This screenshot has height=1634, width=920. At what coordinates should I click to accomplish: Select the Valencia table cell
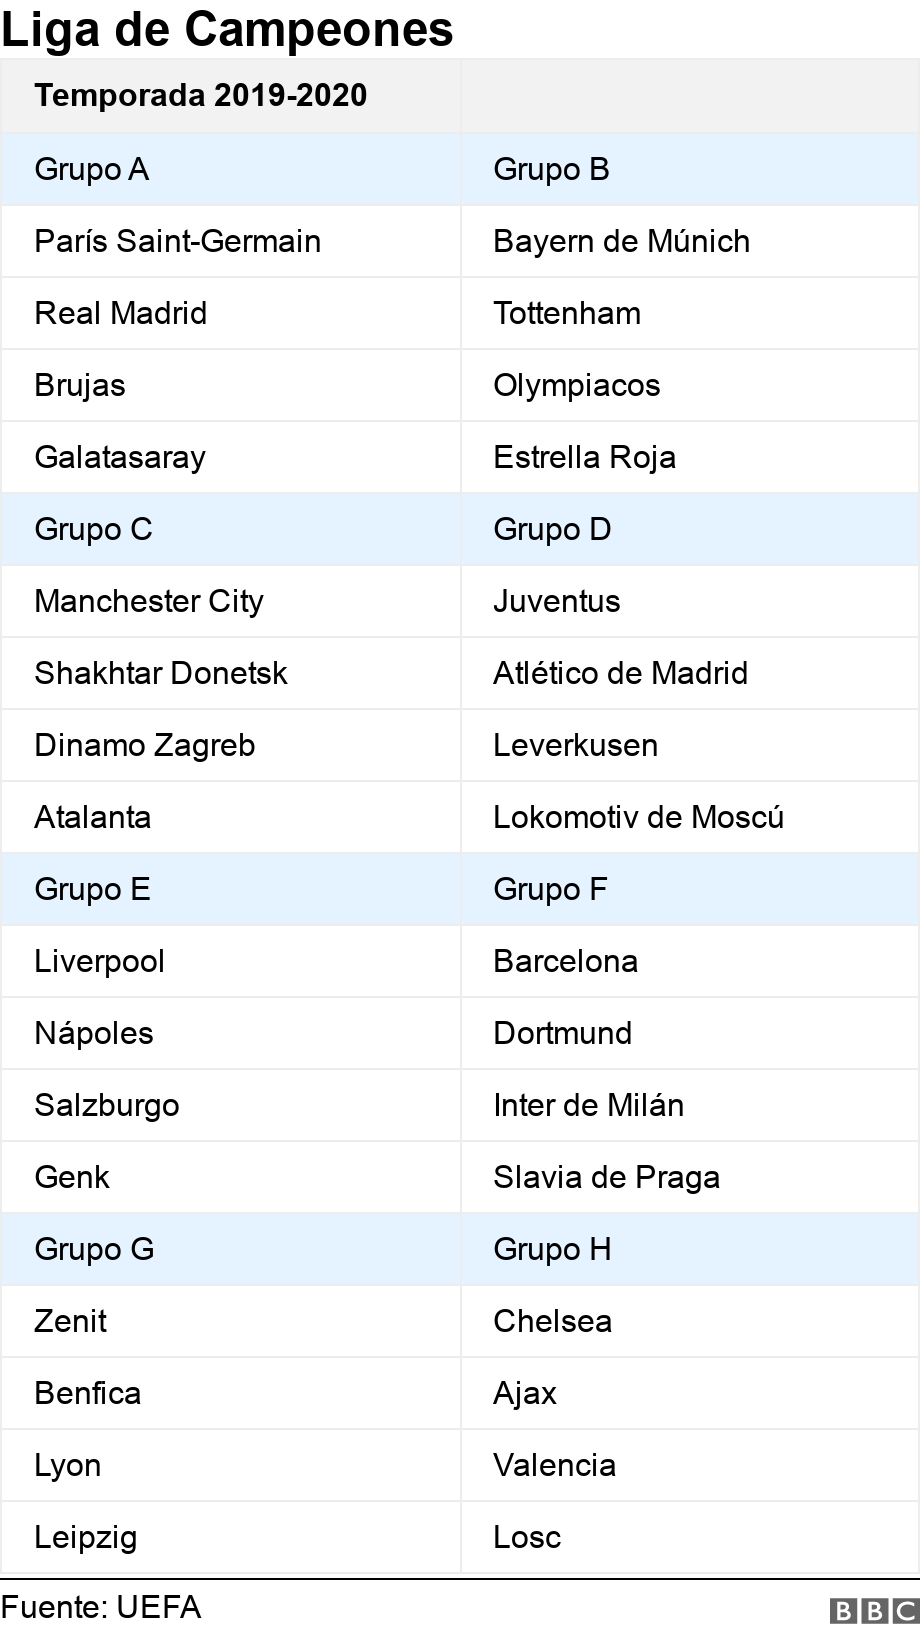554,1465
